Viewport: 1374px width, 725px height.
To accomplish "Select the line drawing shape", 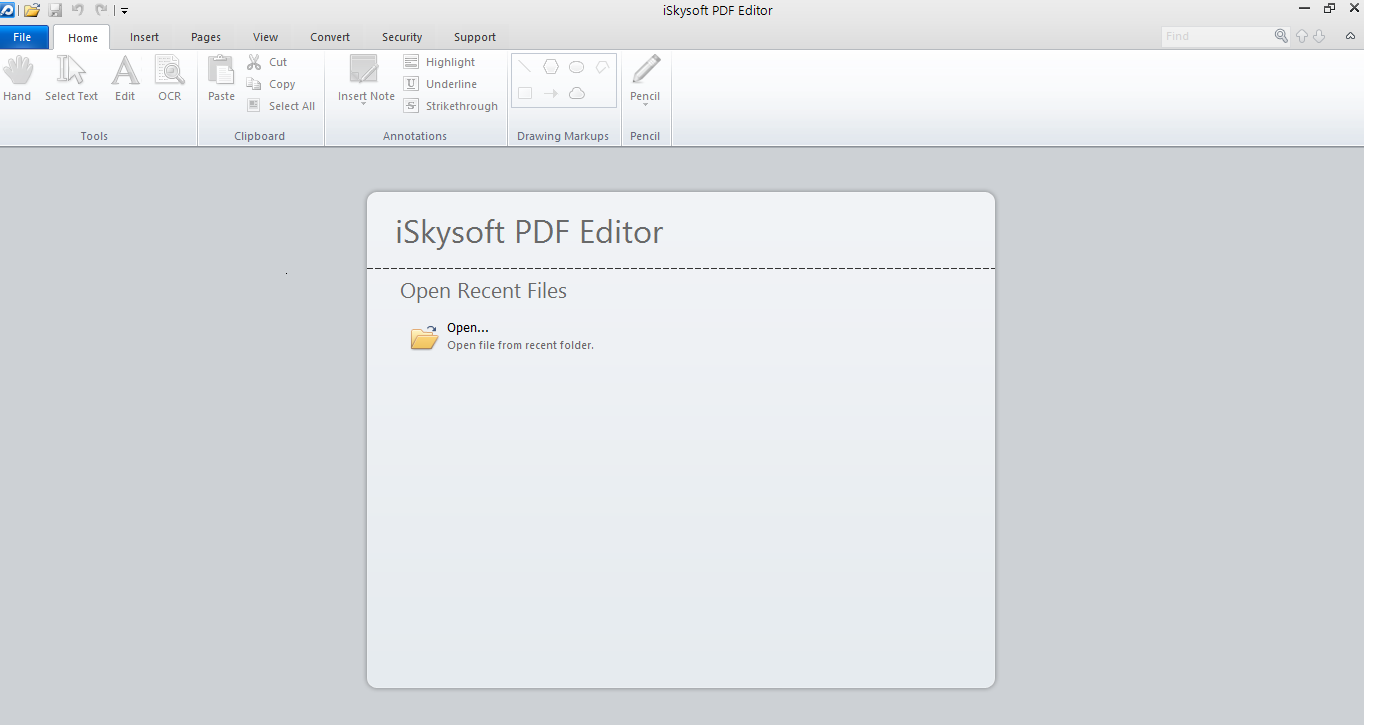I will [x=525, y=67].
